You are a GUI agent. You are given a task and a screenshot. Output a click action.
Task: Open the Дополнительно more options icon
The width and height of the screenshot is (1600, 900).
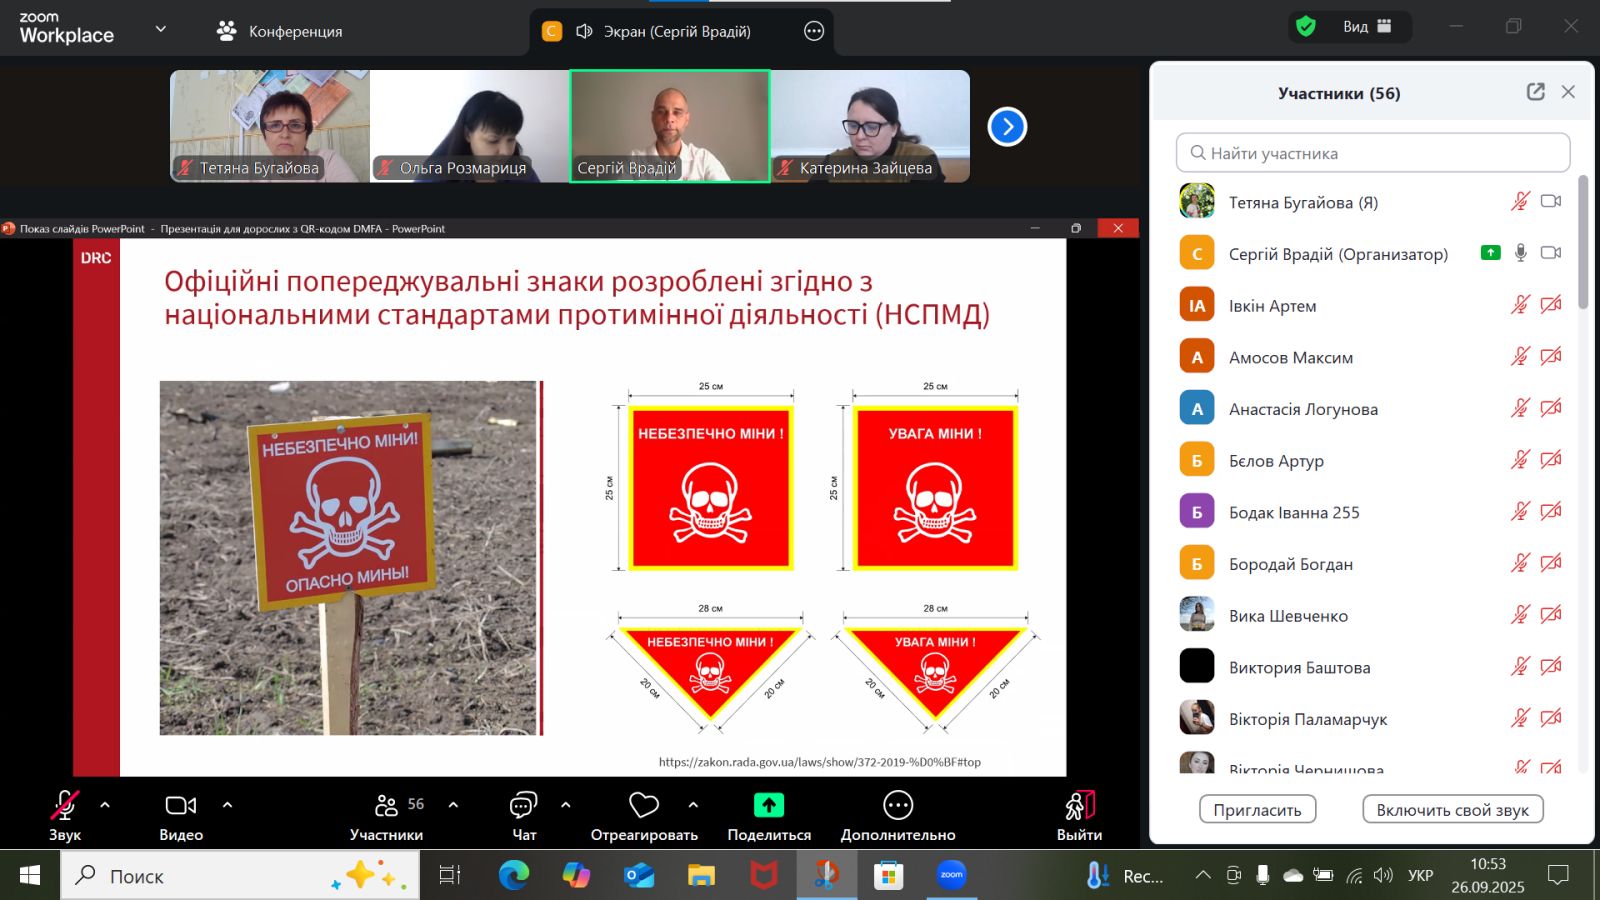(897, 806)
